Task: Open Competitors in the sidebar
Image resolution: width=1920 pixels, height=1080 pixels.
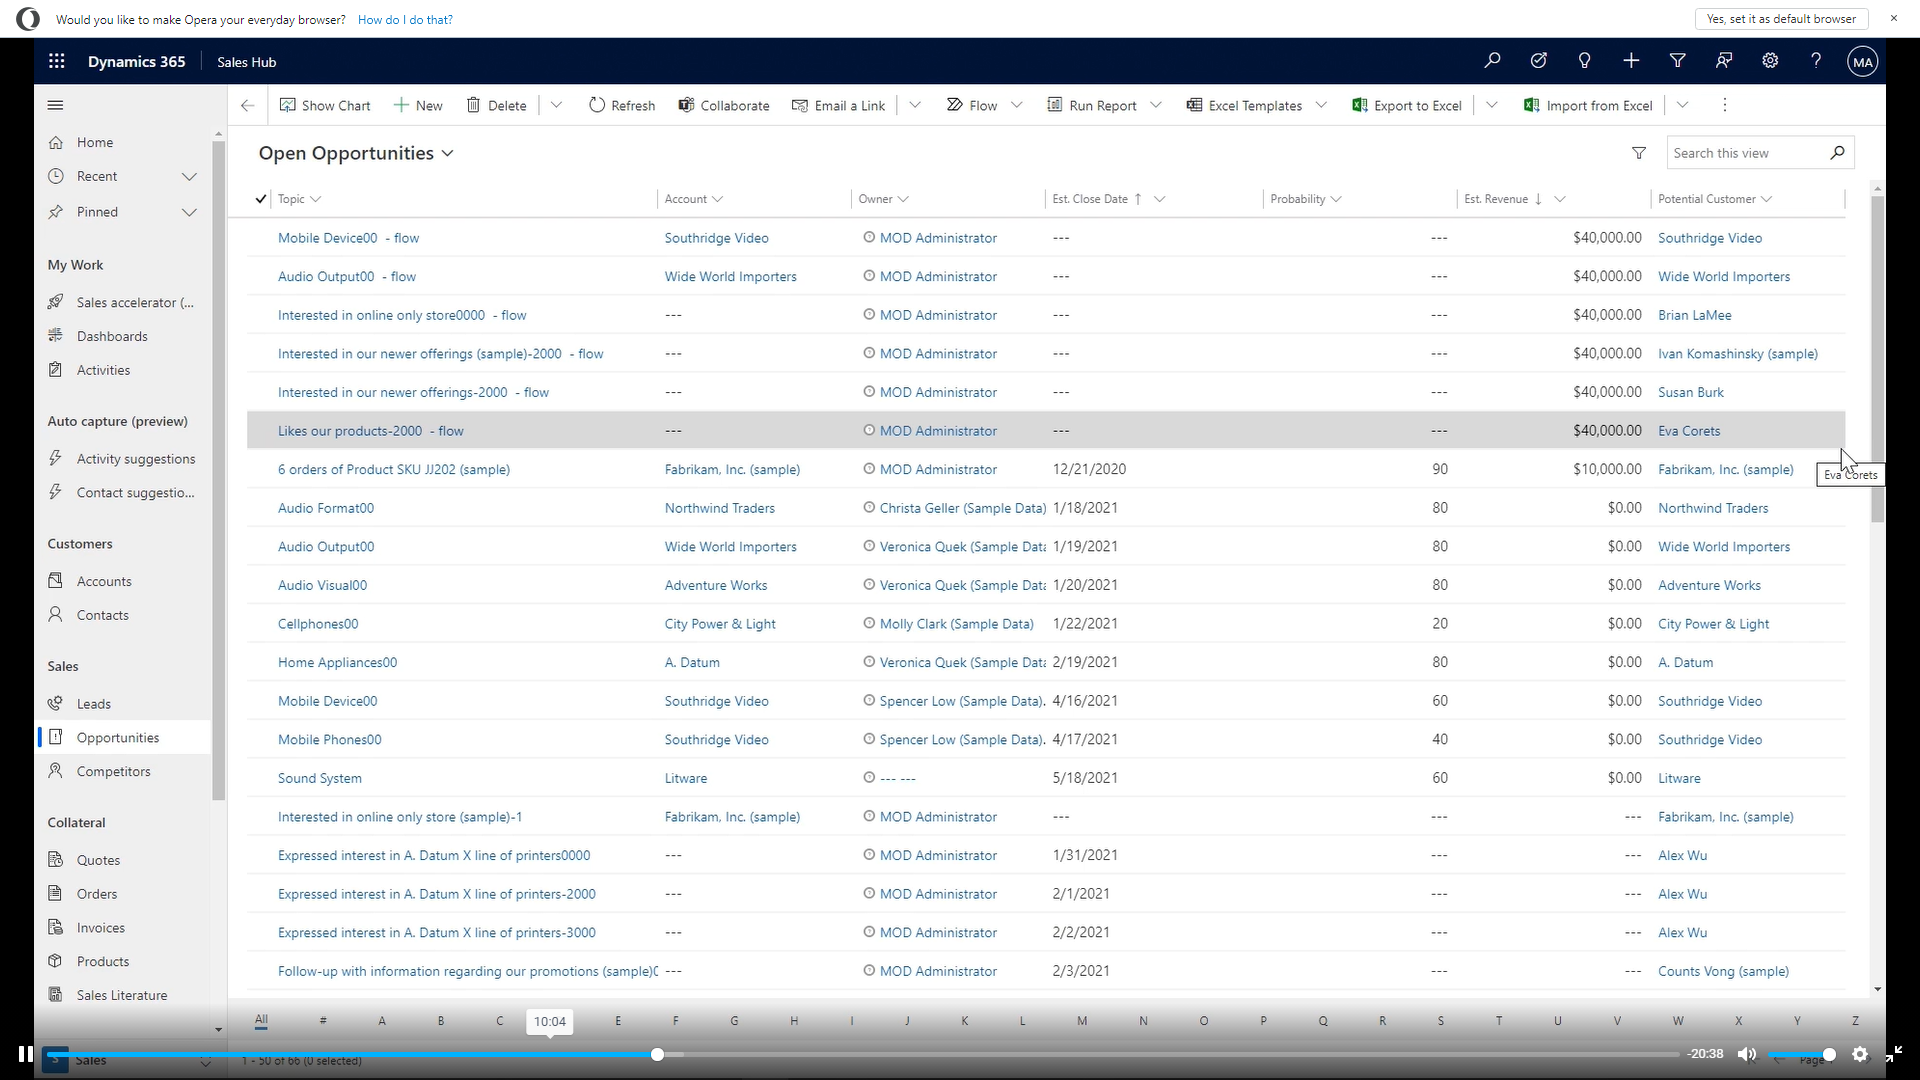Action: click(114, 771)
